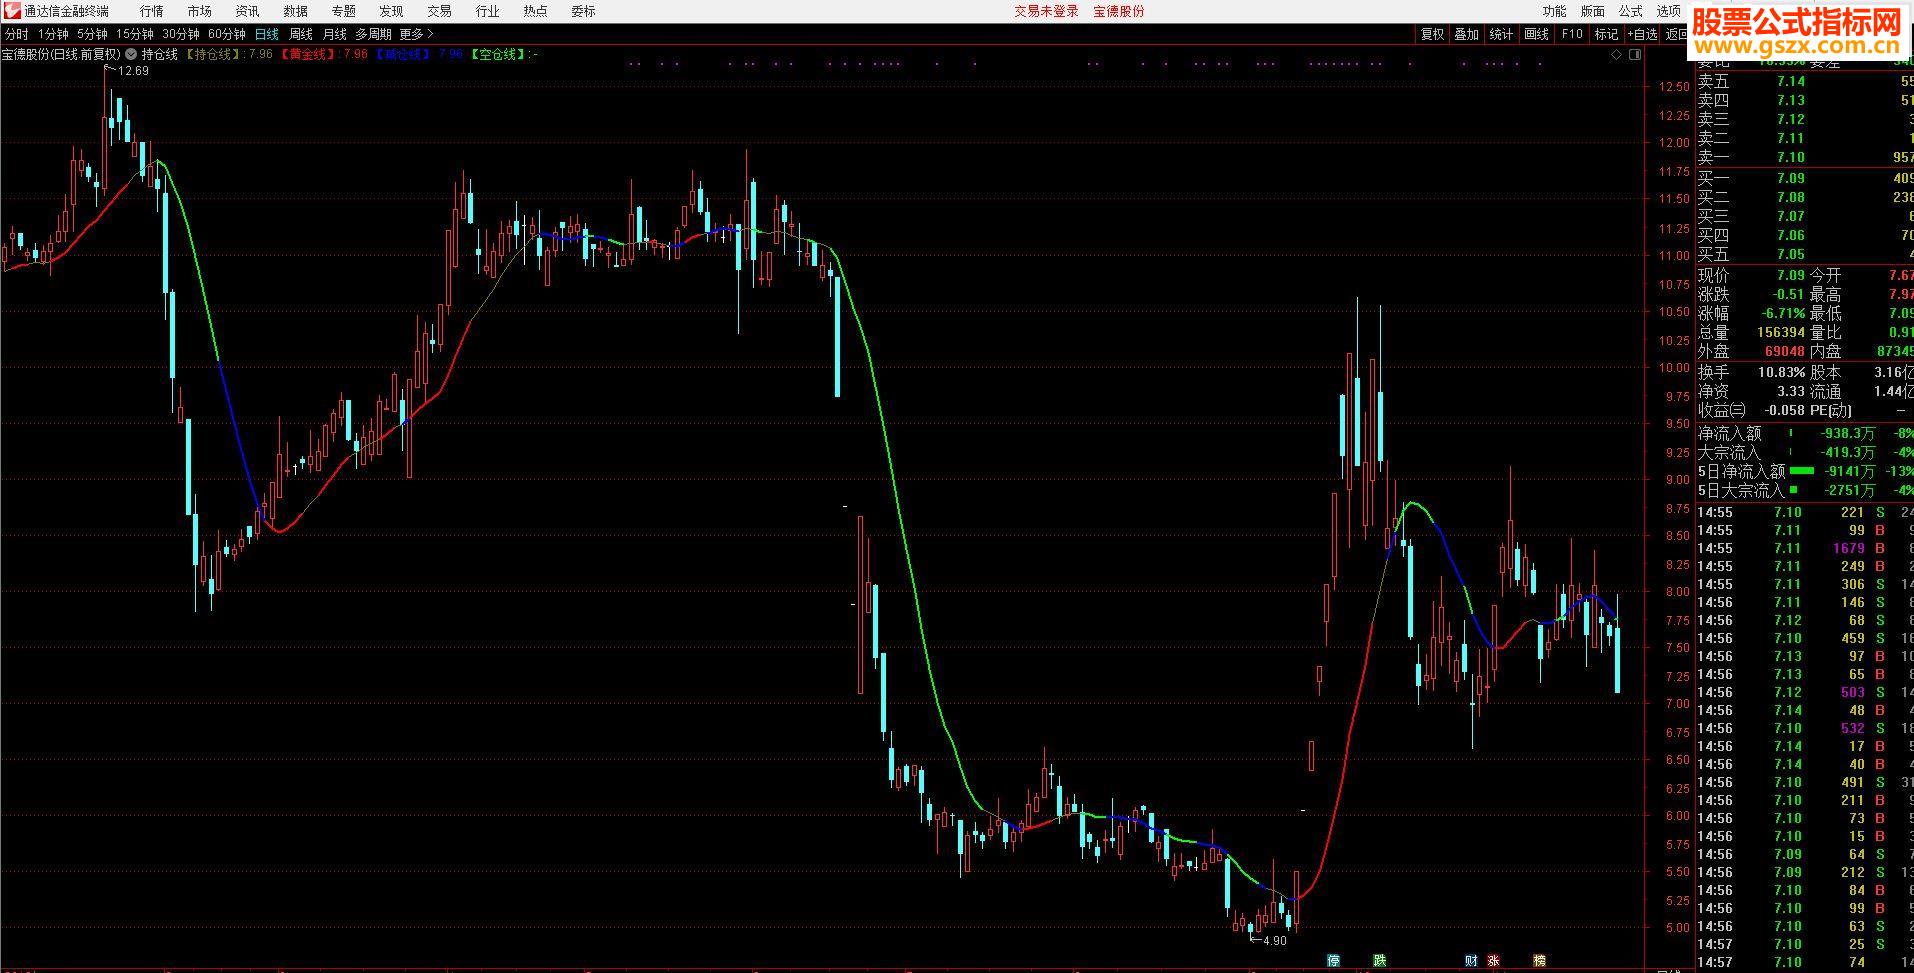
Task: Click the 复权 toolbar button
Action: (x=1433, y=34)
